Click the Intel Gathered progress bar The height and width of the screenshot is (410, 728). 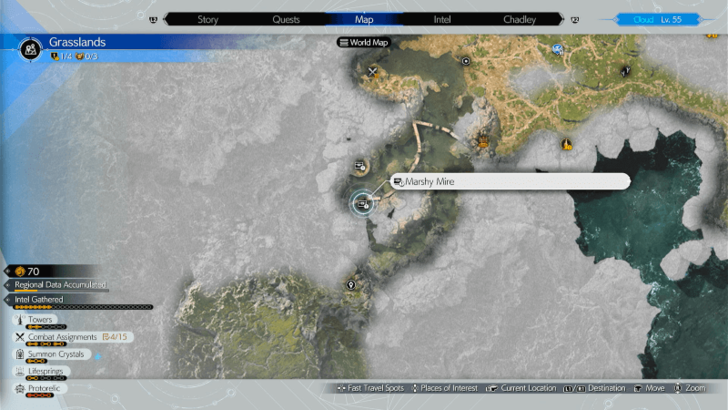(80, 307)
